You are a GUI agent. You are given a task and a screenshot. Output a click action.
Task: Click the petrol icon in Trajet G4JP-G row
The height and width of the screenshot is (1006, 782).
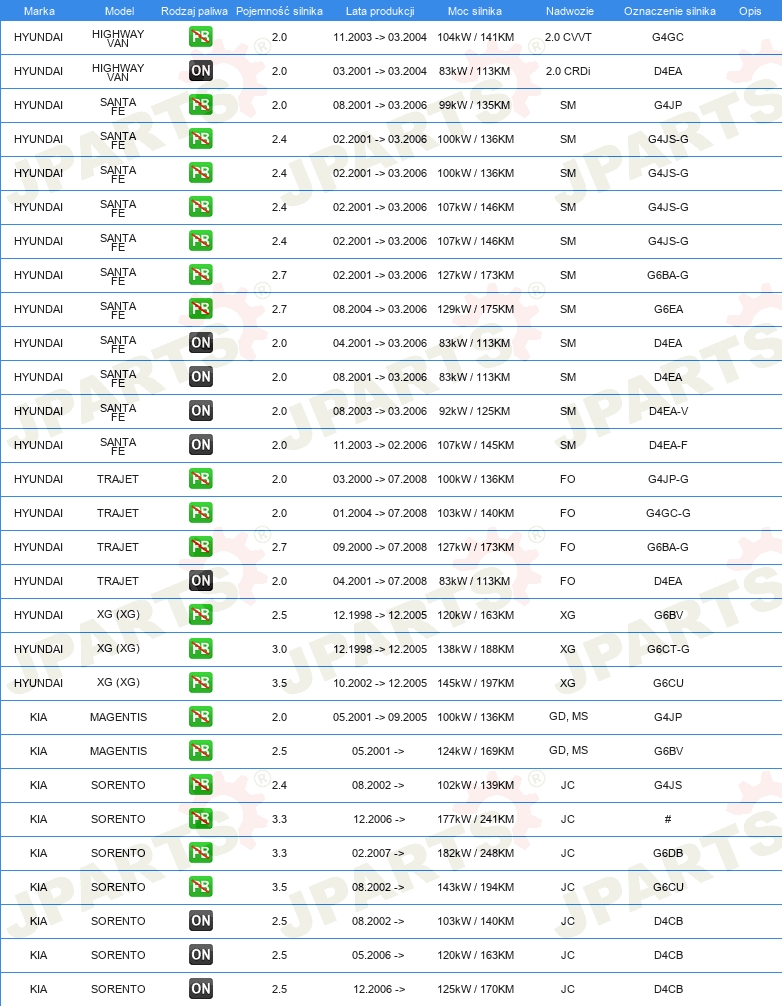click(x=201, y=479)
